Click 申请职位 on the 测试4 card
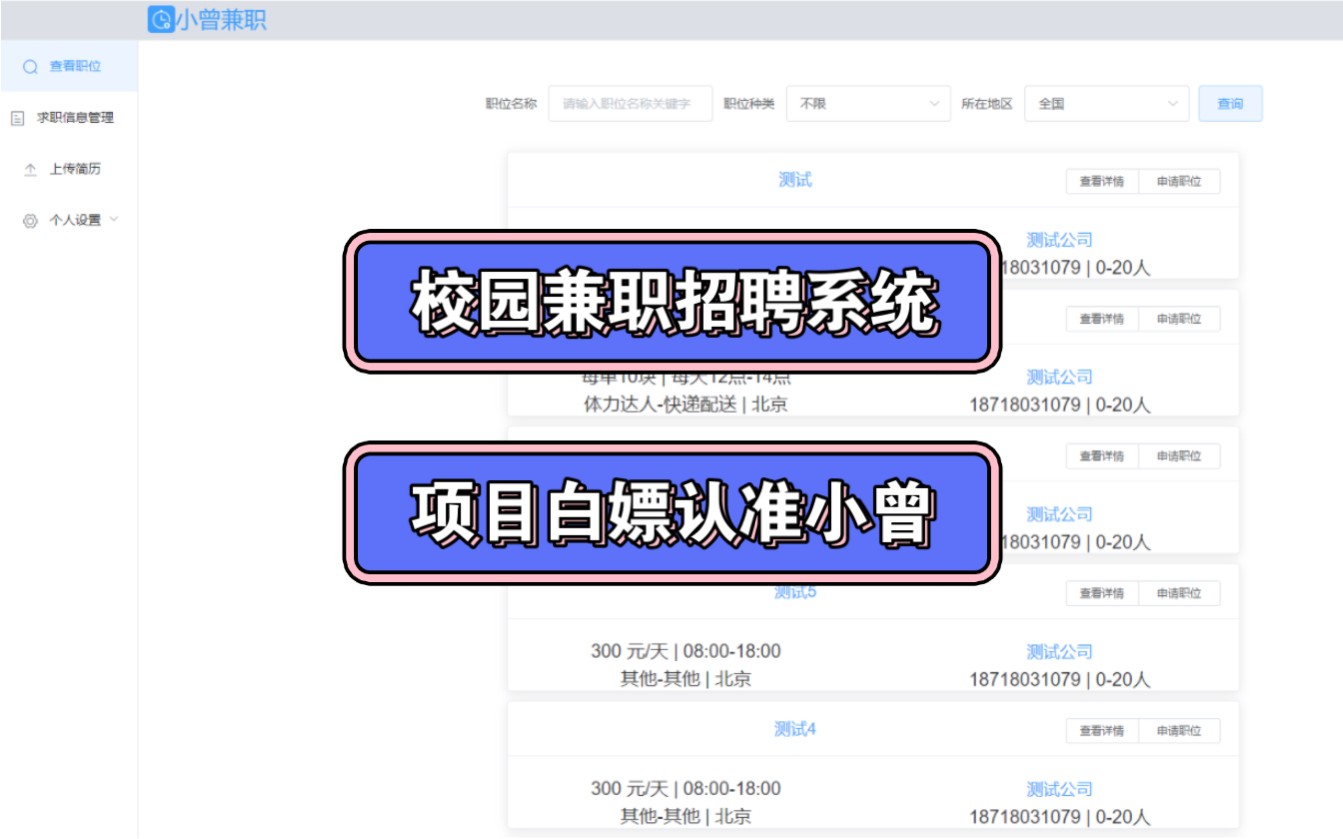The height and width of the screenshot is (839, 1343). [1179, 731]
